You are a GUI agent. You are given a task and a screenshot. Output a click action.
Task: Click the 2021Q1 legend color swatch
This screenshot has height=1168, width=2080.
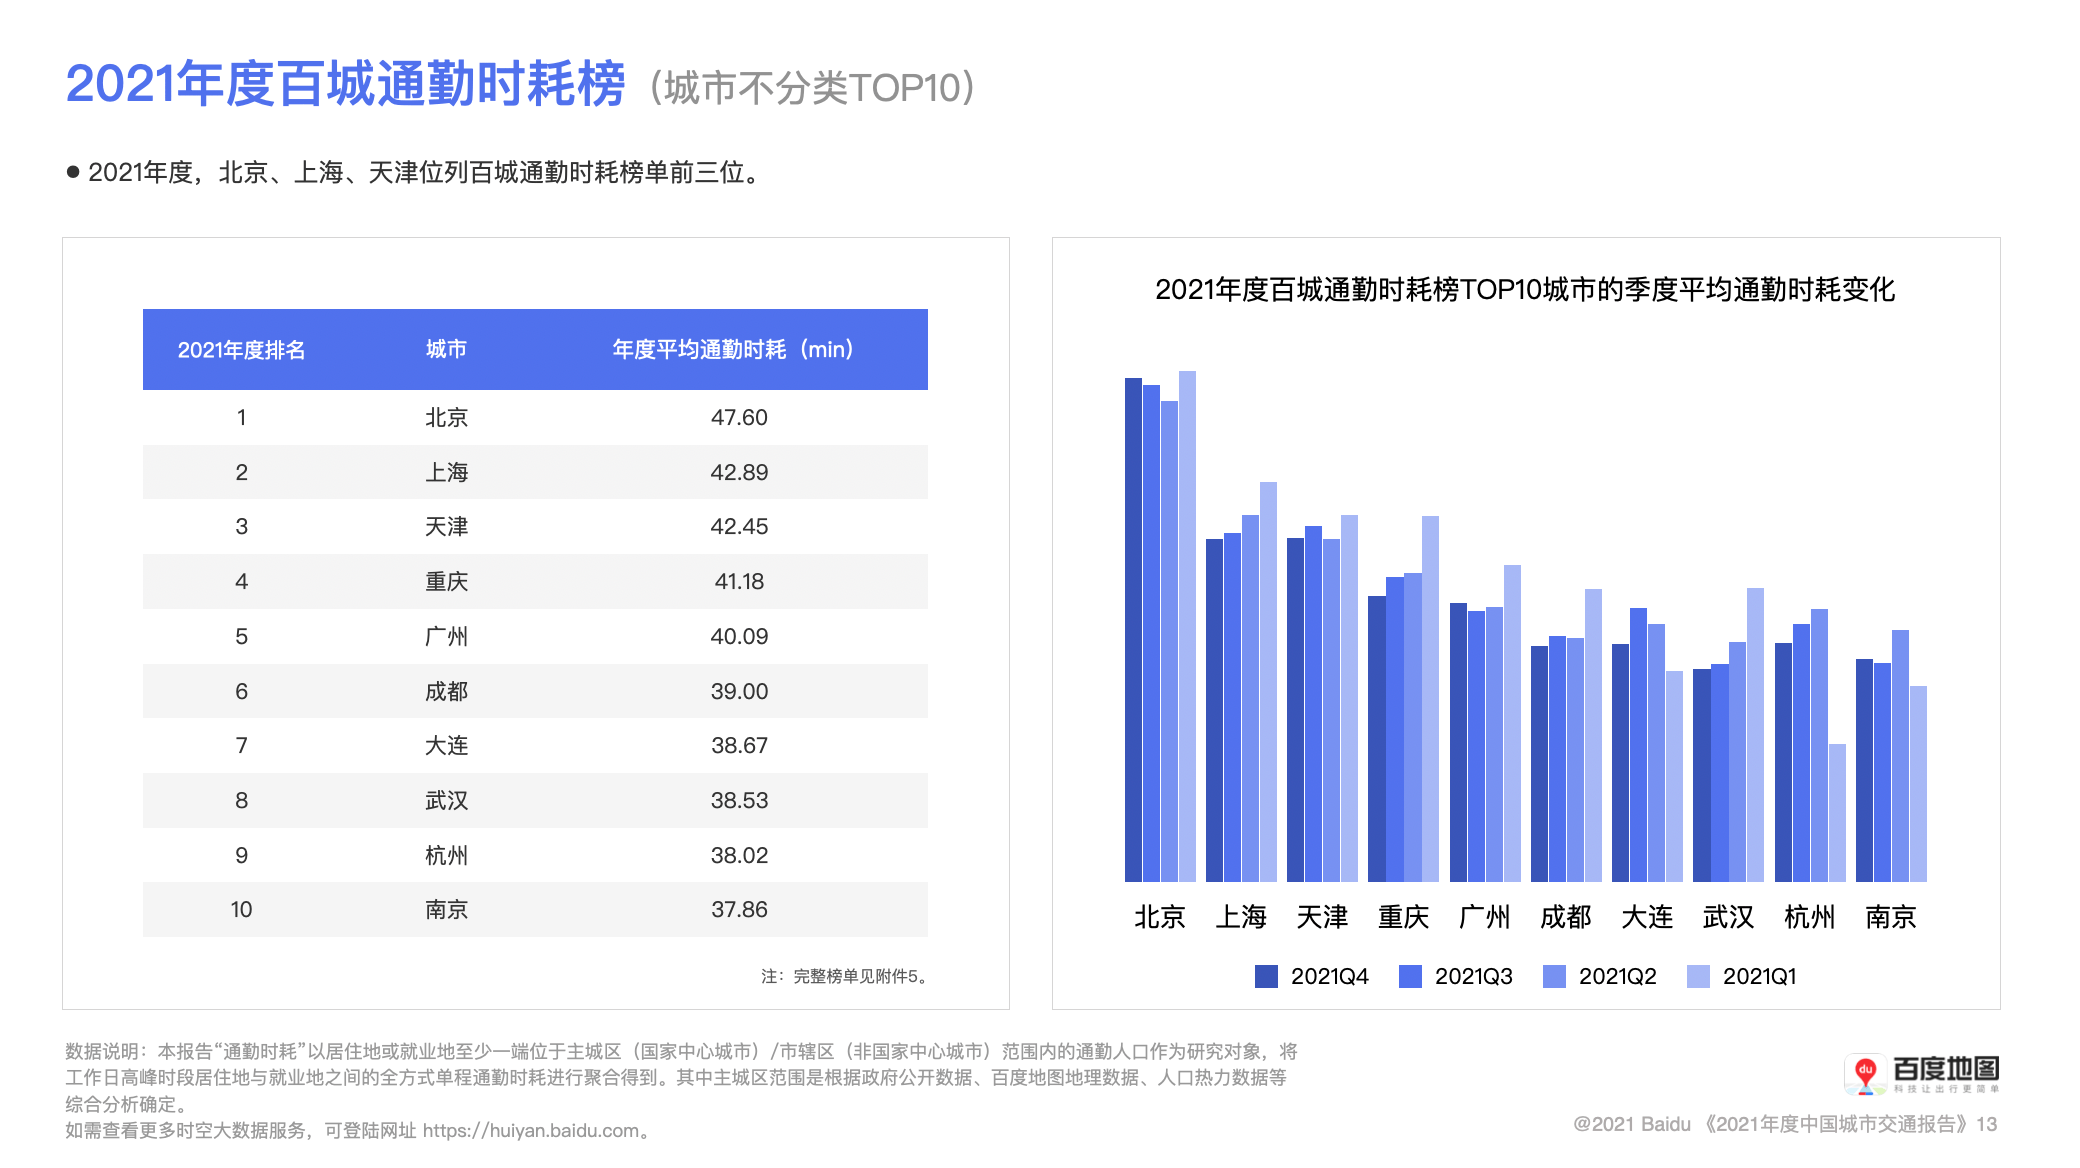(1698, 976)
